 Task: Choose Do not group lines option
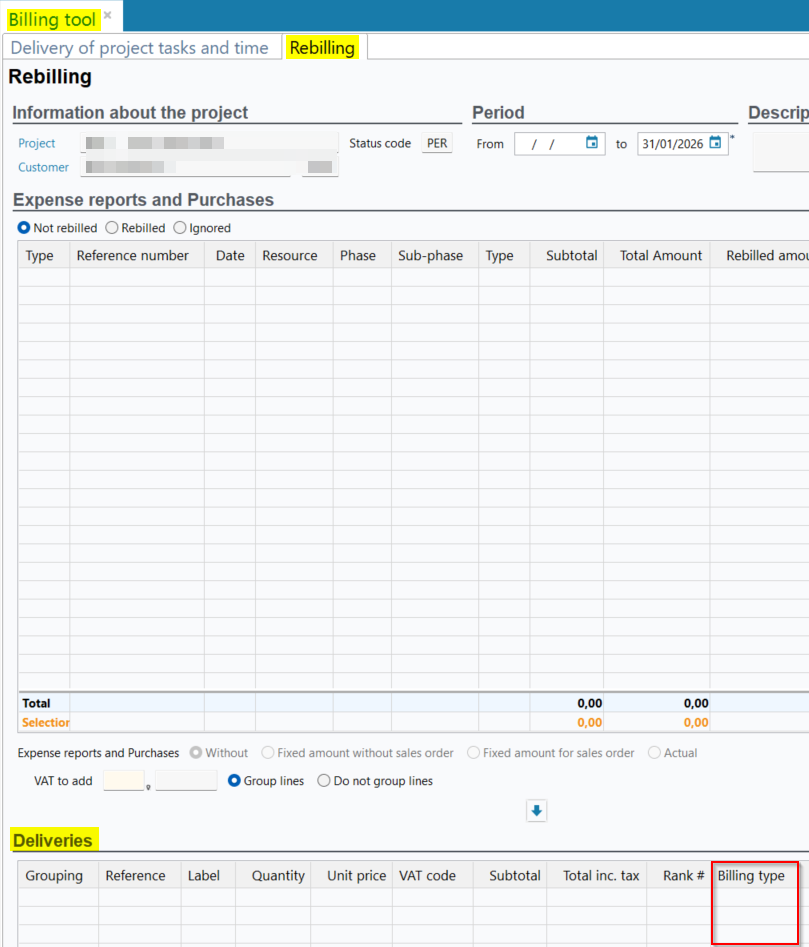(x=324, y=781)
